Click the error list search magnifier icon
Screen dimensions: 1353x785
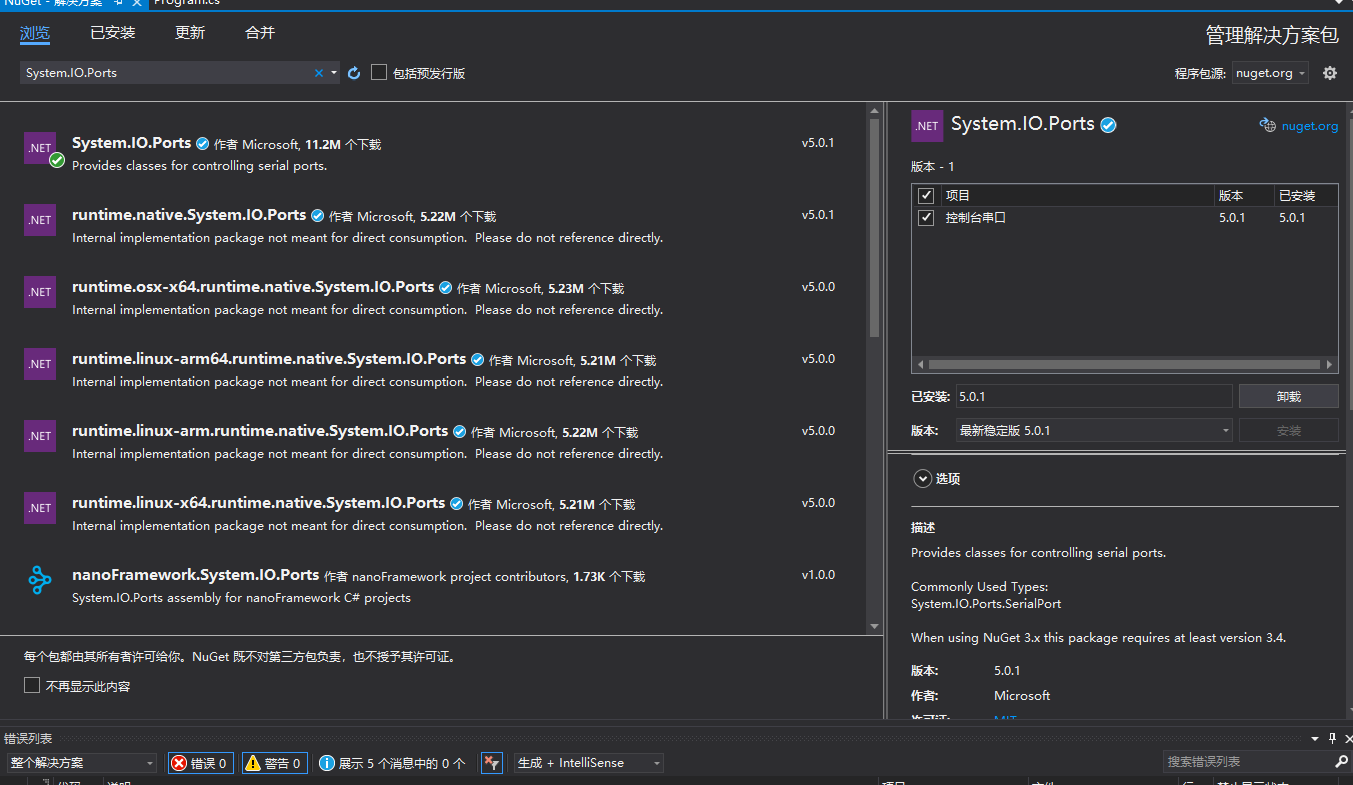[1341, 762]
